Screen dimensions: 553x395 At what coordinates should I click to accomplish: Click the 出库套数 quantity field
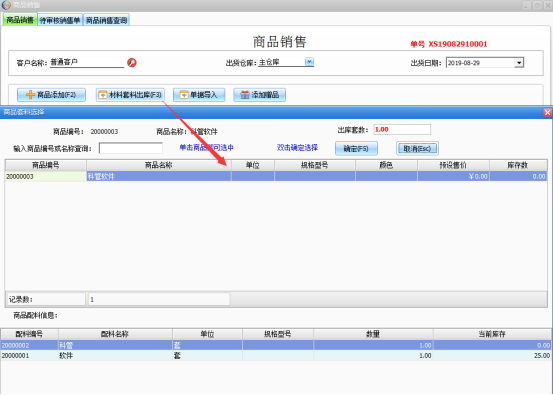tap(402, 129)
